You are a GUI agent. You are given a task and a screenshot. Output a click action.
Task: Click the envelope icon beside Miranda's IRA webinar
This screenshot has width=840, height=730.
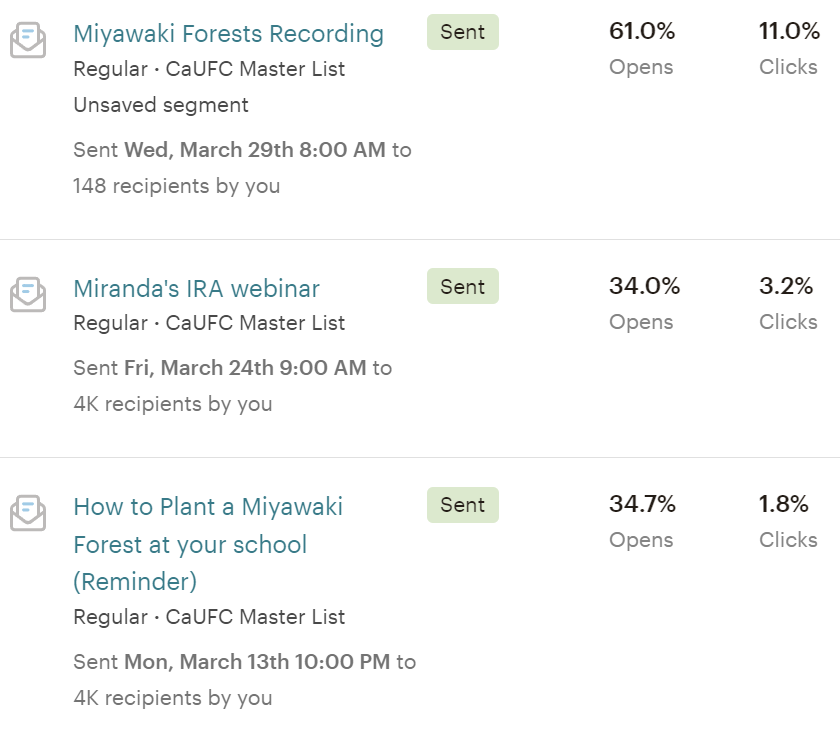28,295
